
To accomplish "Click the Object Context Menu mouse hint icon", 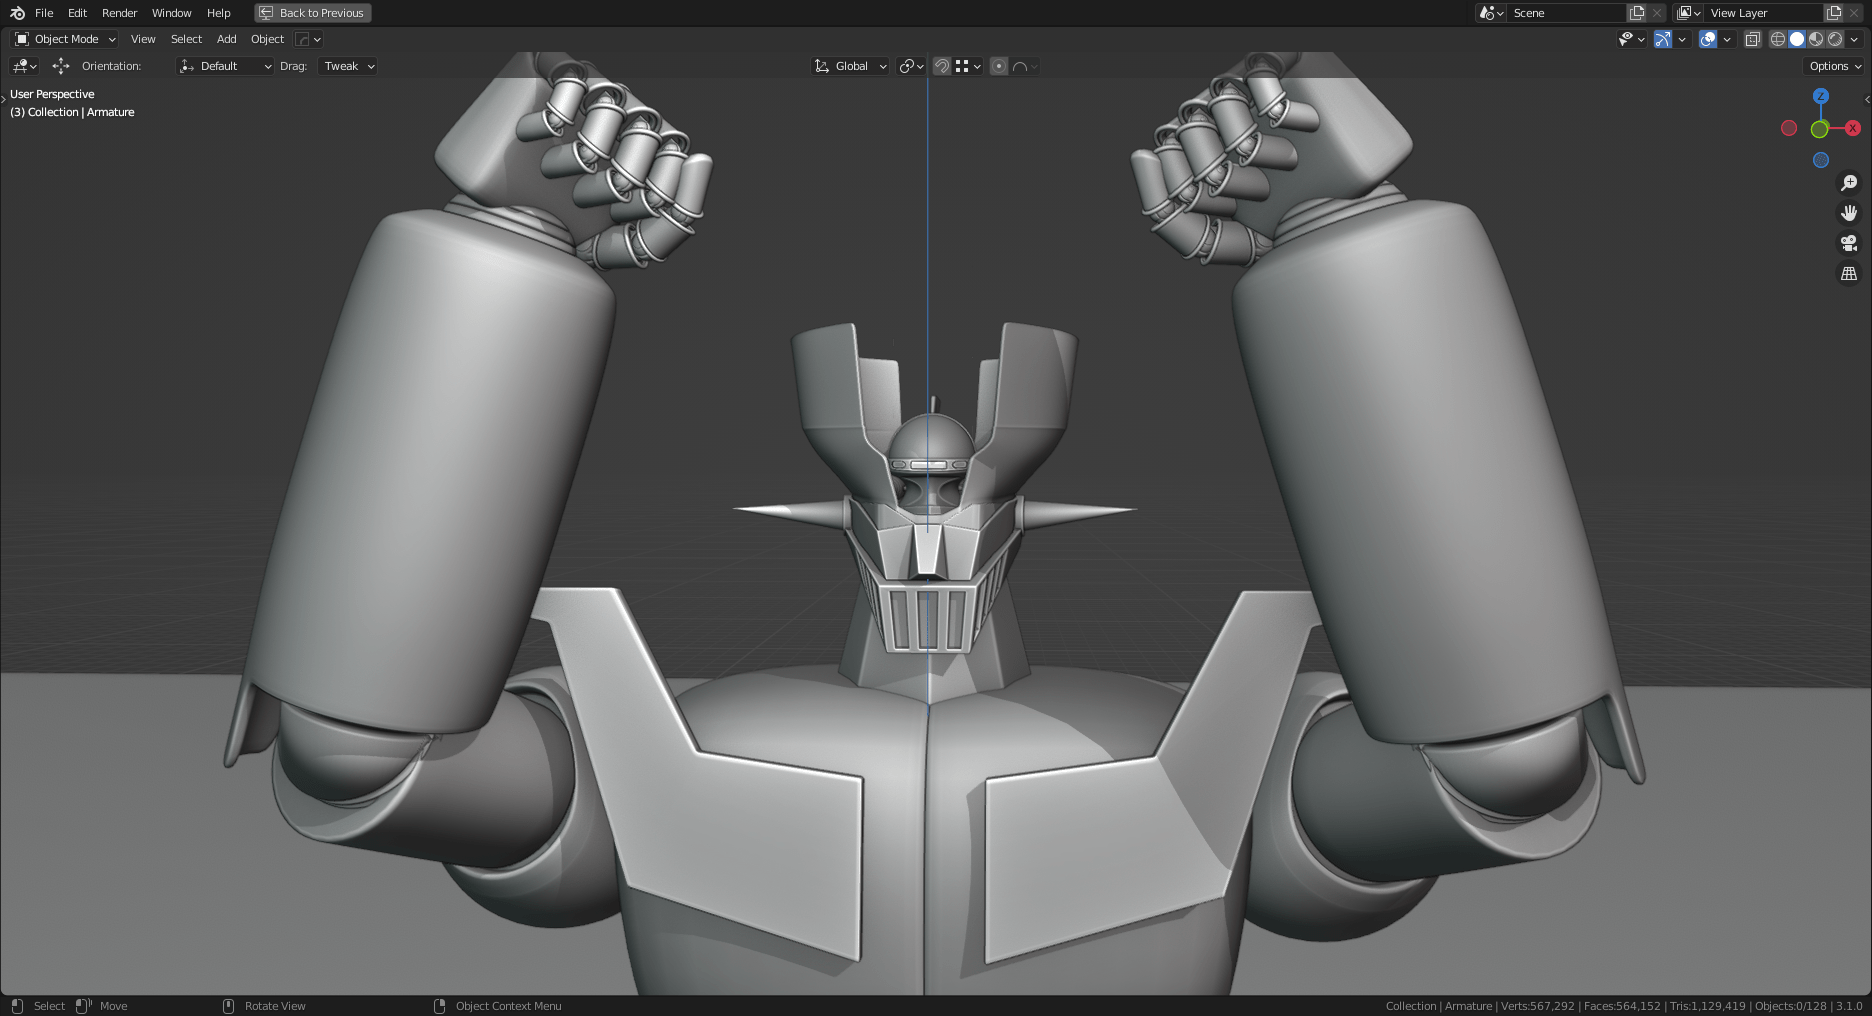I will 439,1006.
